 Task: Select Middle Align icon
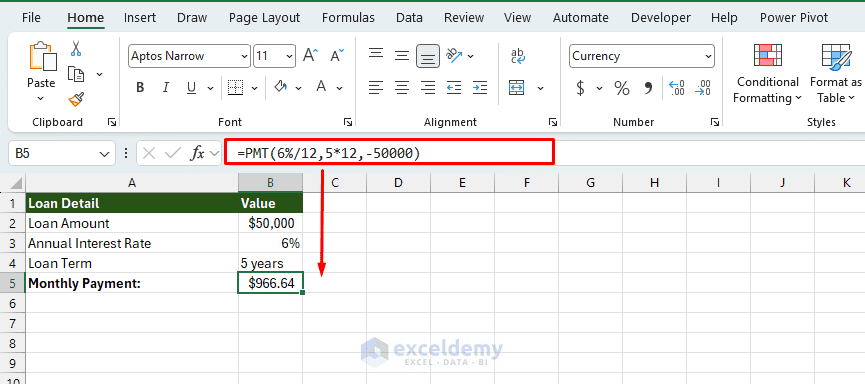(402, 56)
